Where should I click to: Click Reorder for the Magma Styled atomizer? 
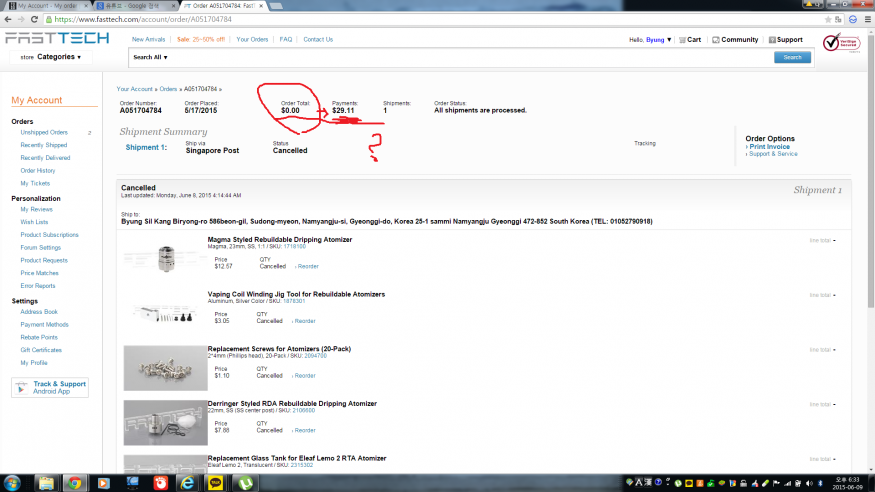307,267
